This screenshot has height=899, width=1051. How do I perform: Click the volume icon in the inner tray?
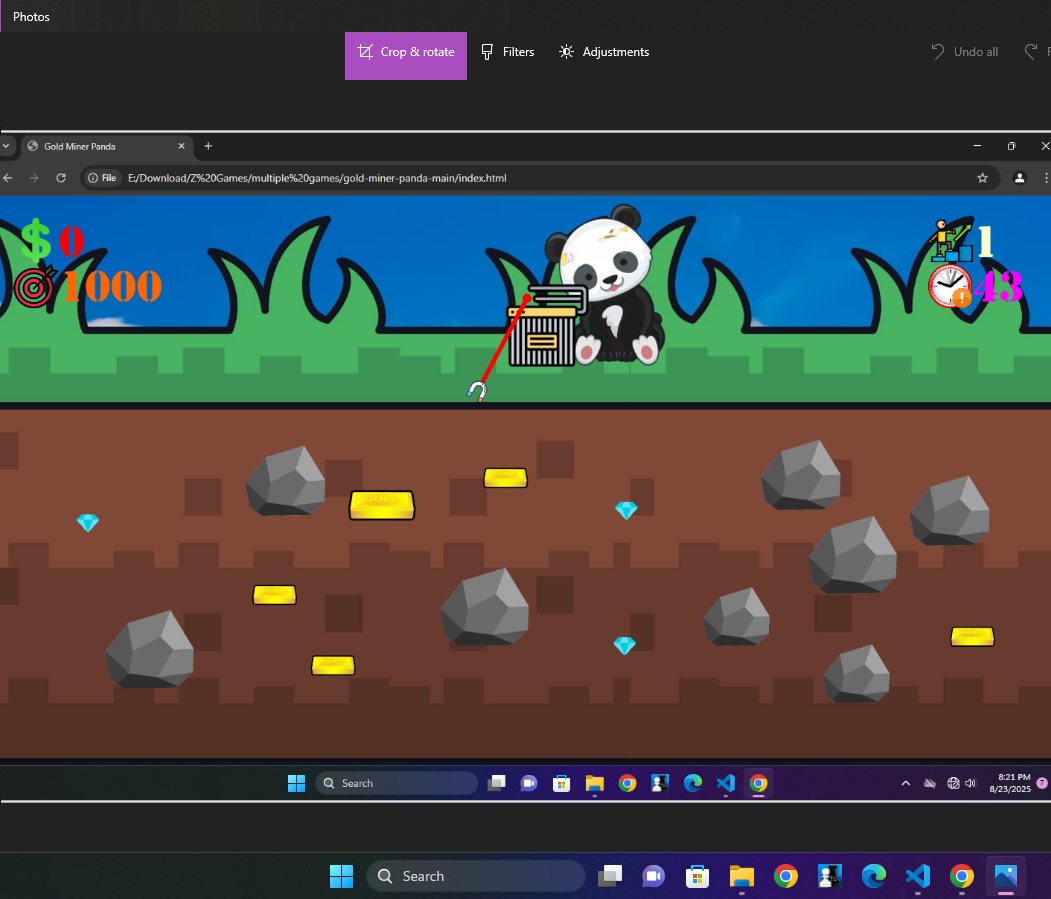coord(971,783)
